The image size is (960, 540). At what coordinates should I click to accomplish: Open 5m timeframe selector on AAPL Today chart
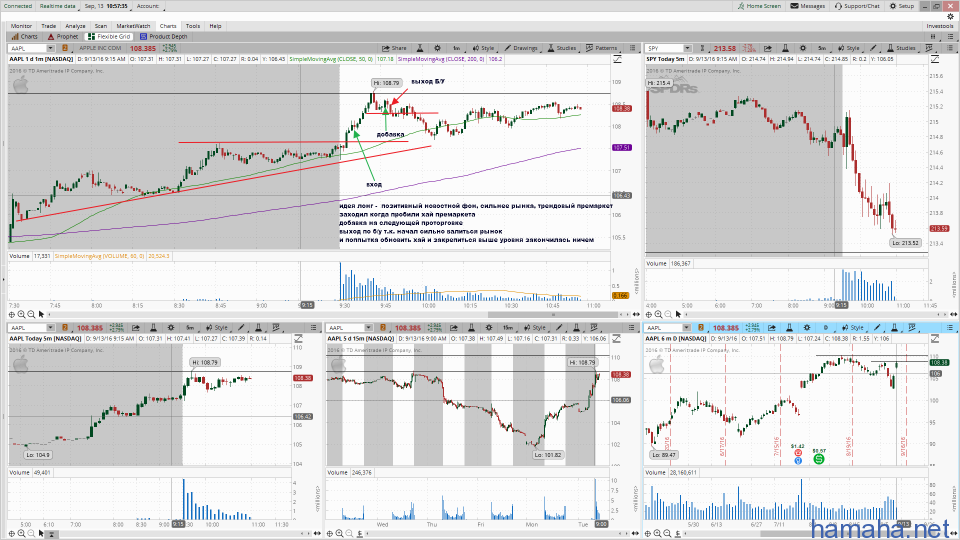pos(190,328)
